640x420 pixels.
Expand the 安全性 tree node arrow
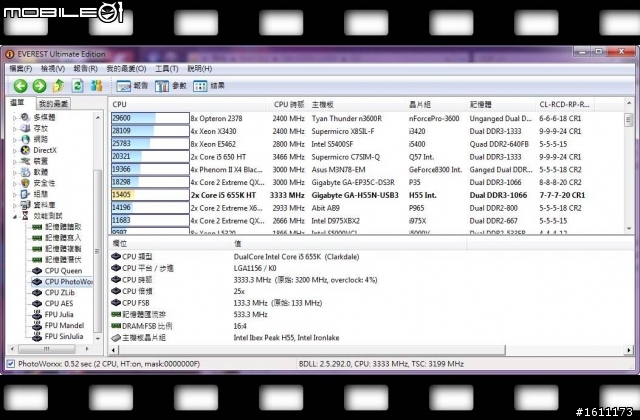coord(15,183)
